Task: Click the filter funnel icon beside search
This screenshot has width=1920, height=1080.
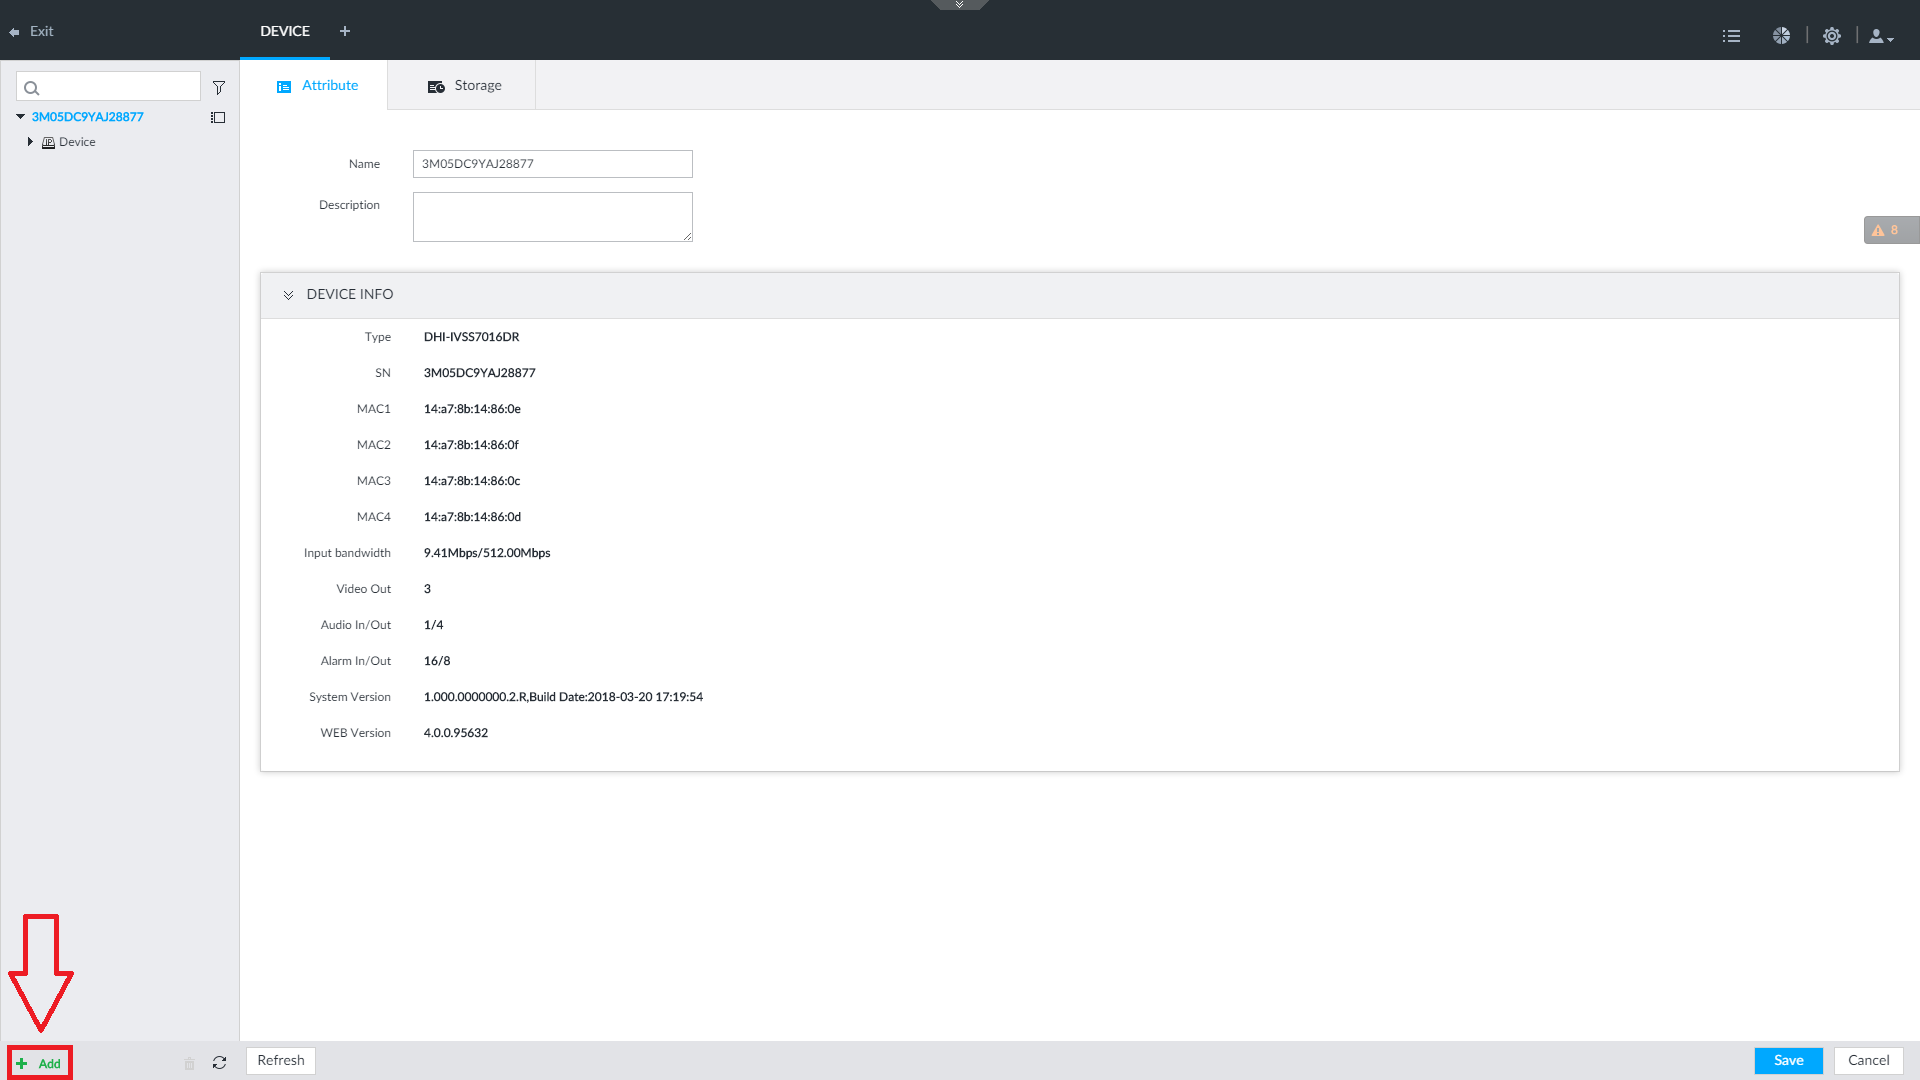Action: (x=219, y=88)
